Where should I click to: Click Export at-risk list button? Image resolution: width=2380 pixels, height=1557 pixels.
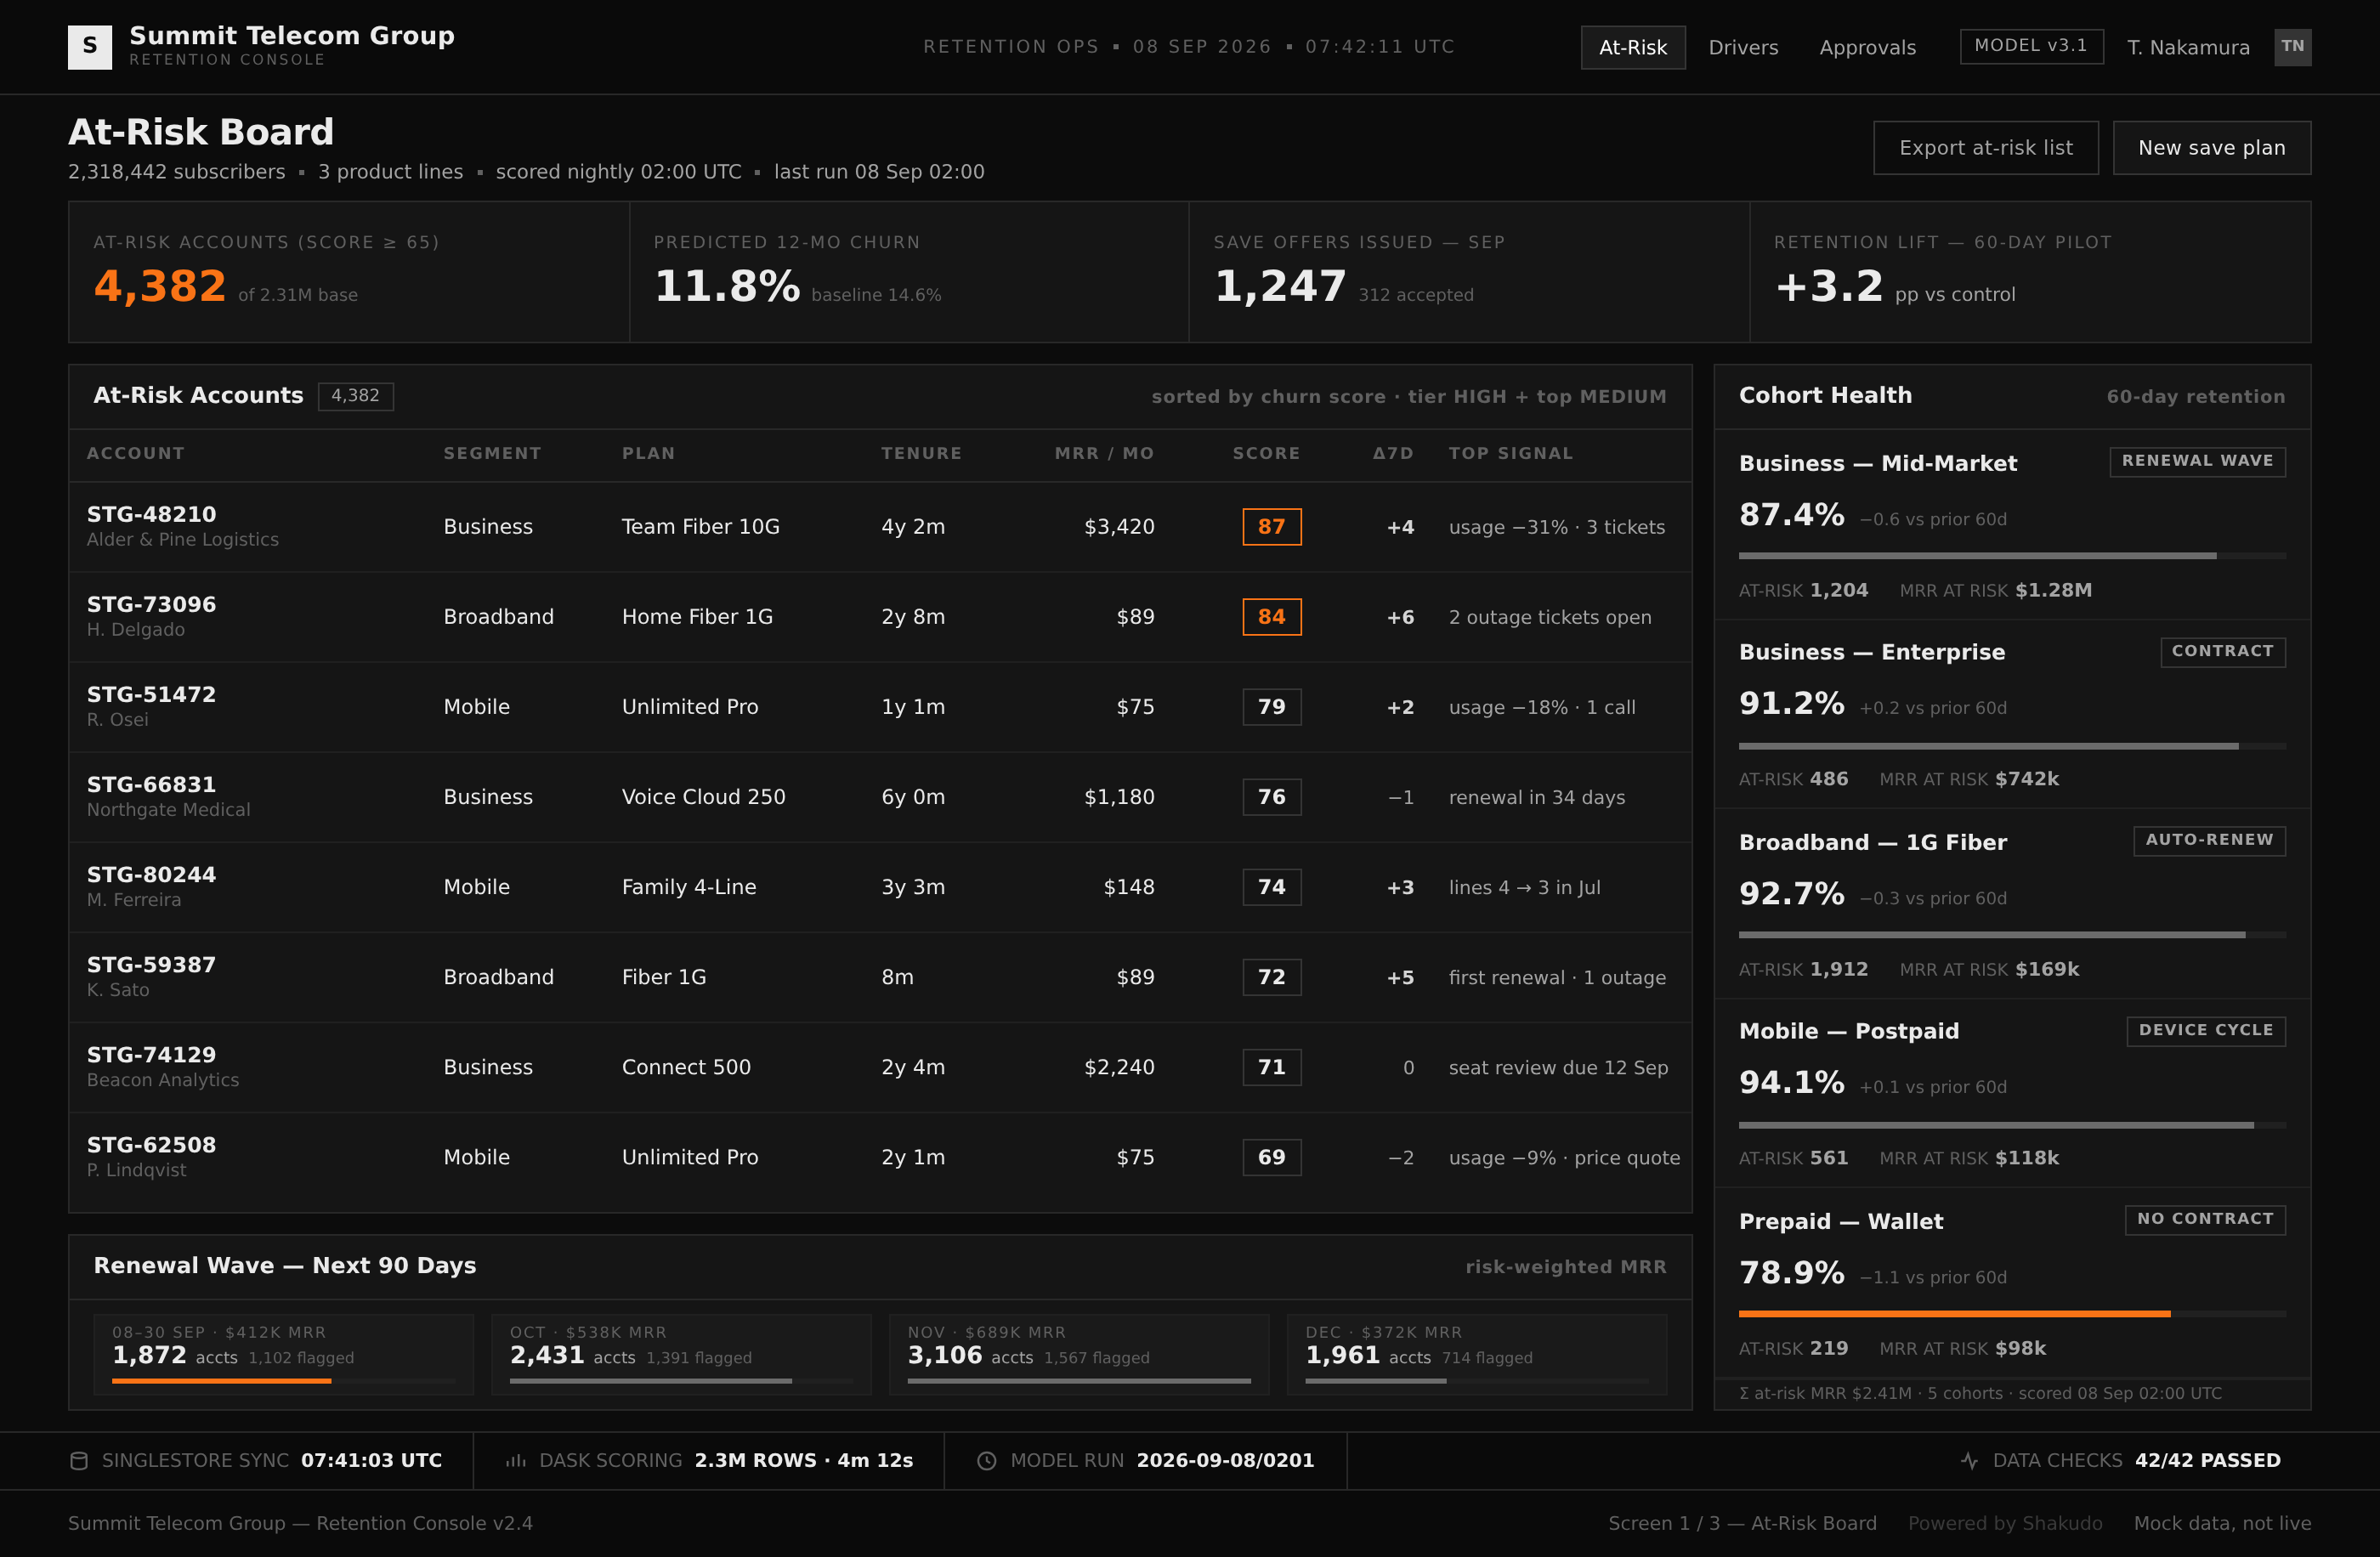(1985, 148)
